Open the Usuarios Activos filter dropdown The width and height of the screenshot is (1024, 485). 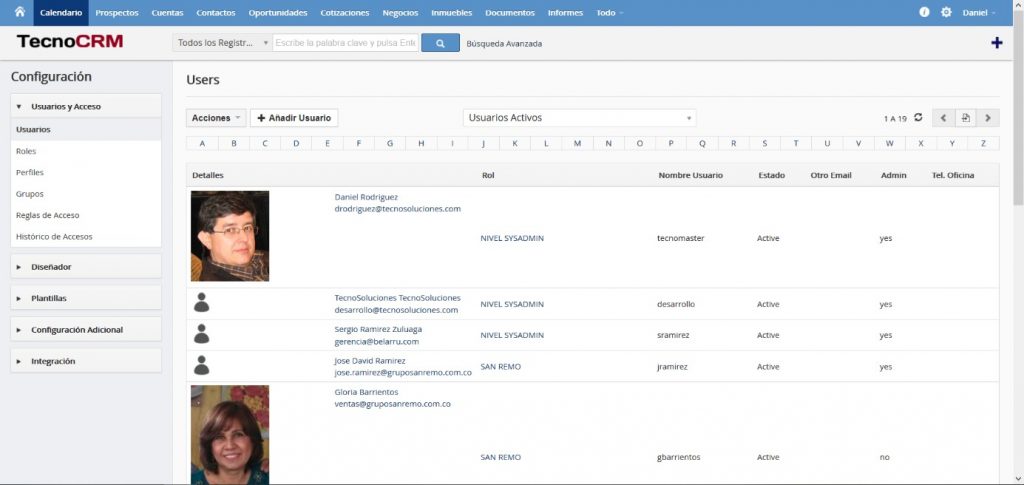[x=579, y=118]
